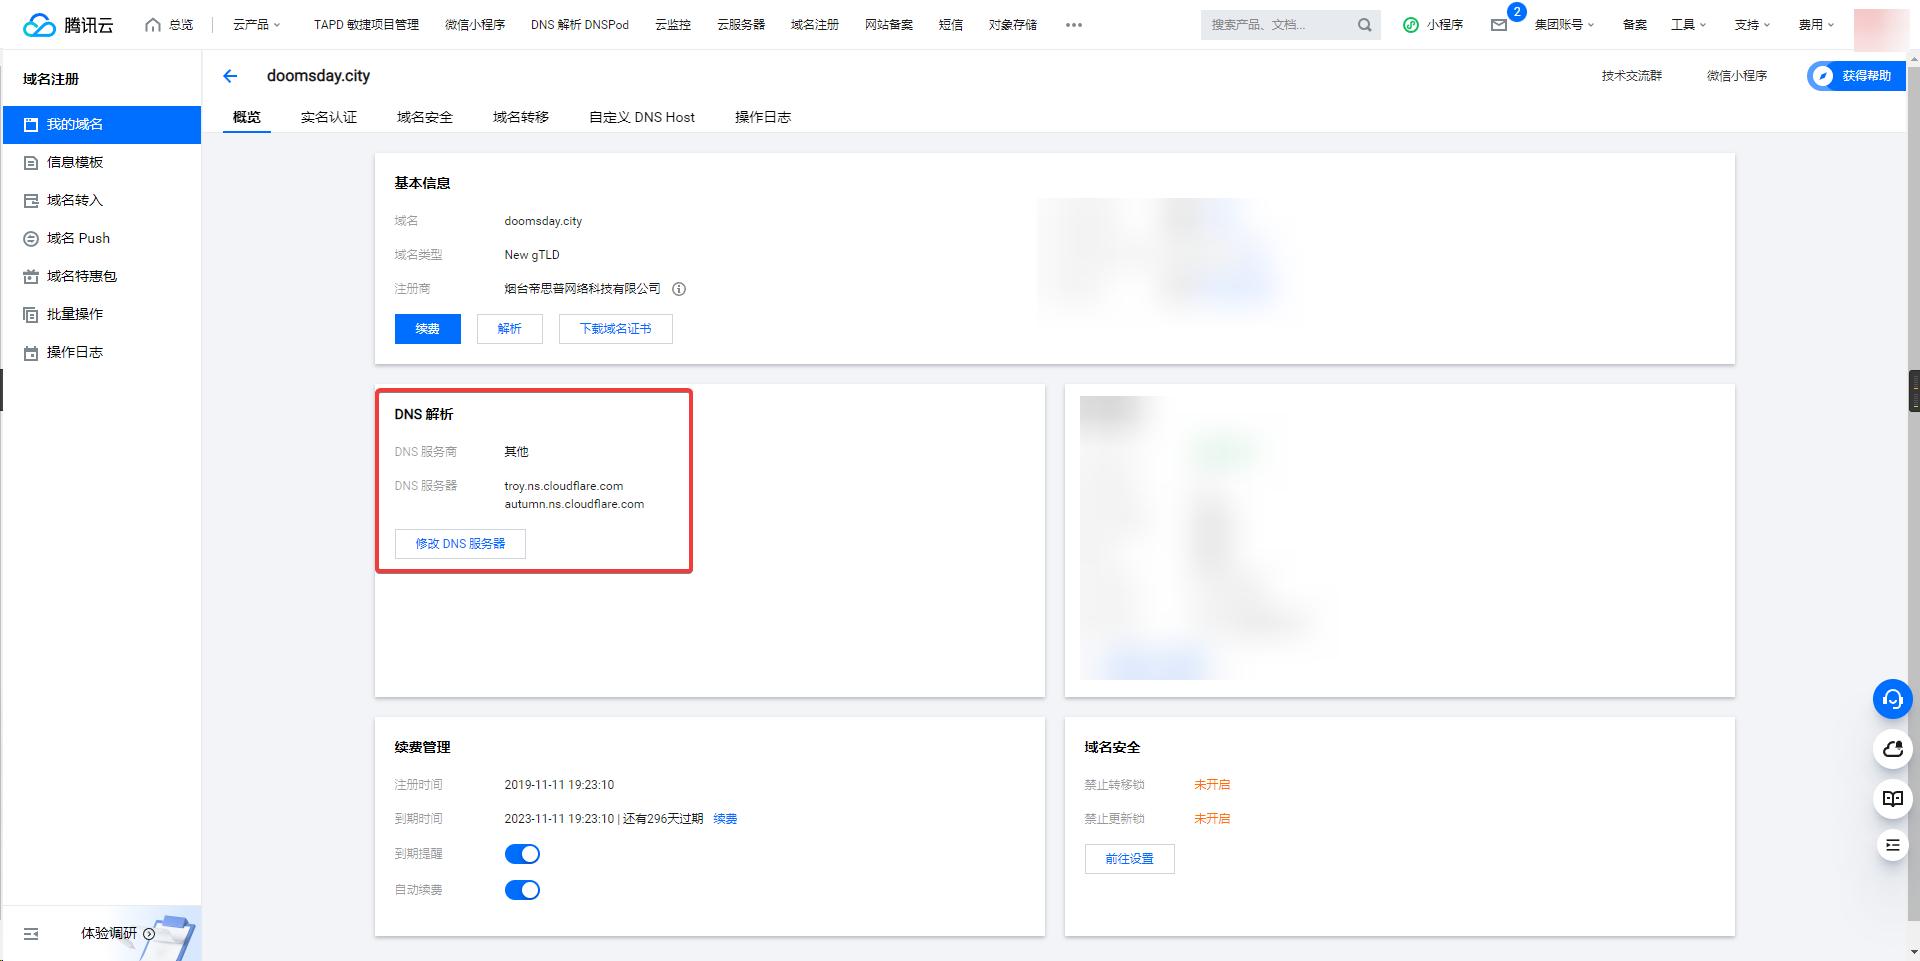Select 域名转入 in the sidebar
This screenshot has width=1920, height=961.
click(75, 200)
